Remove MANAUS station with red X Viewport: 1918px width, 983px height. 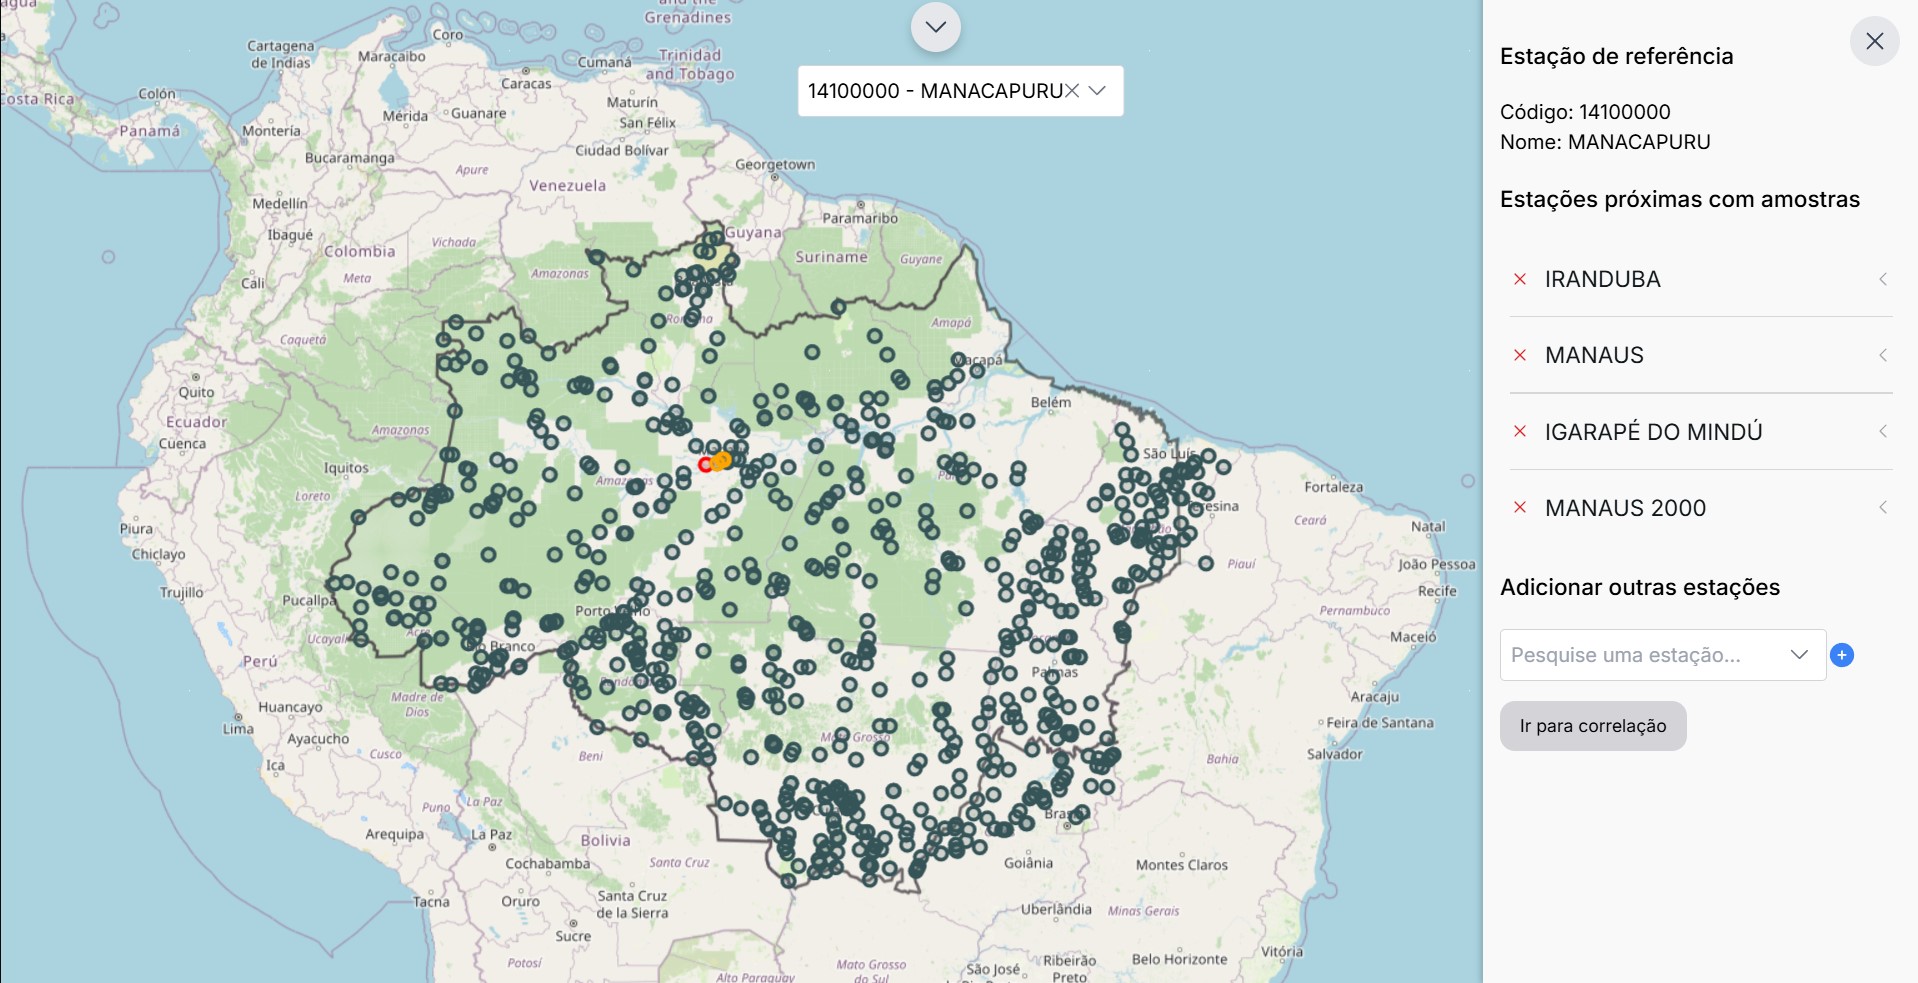click(1520, 355)
